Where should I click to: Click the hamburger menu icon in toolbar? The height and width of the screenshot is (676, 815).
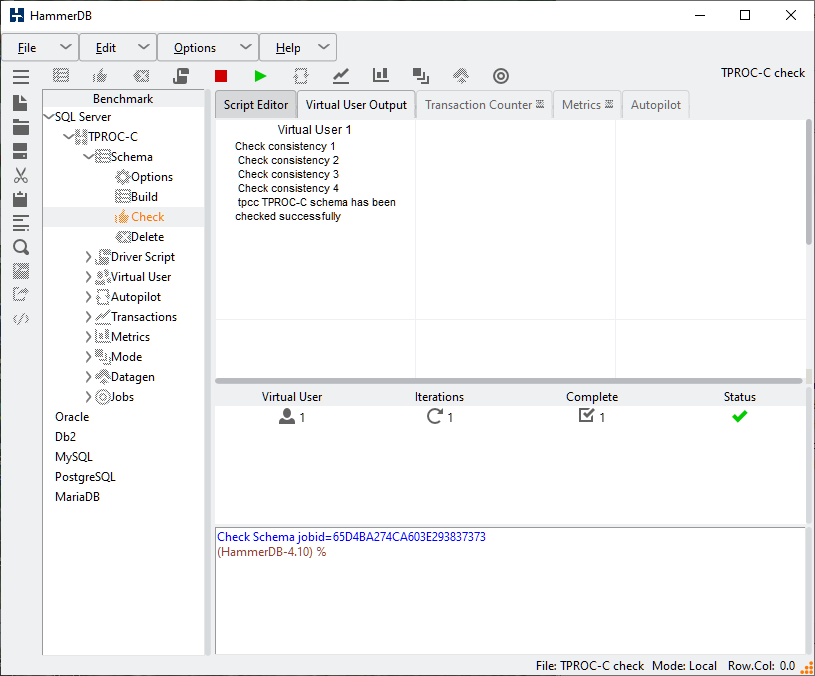[21, 76]
